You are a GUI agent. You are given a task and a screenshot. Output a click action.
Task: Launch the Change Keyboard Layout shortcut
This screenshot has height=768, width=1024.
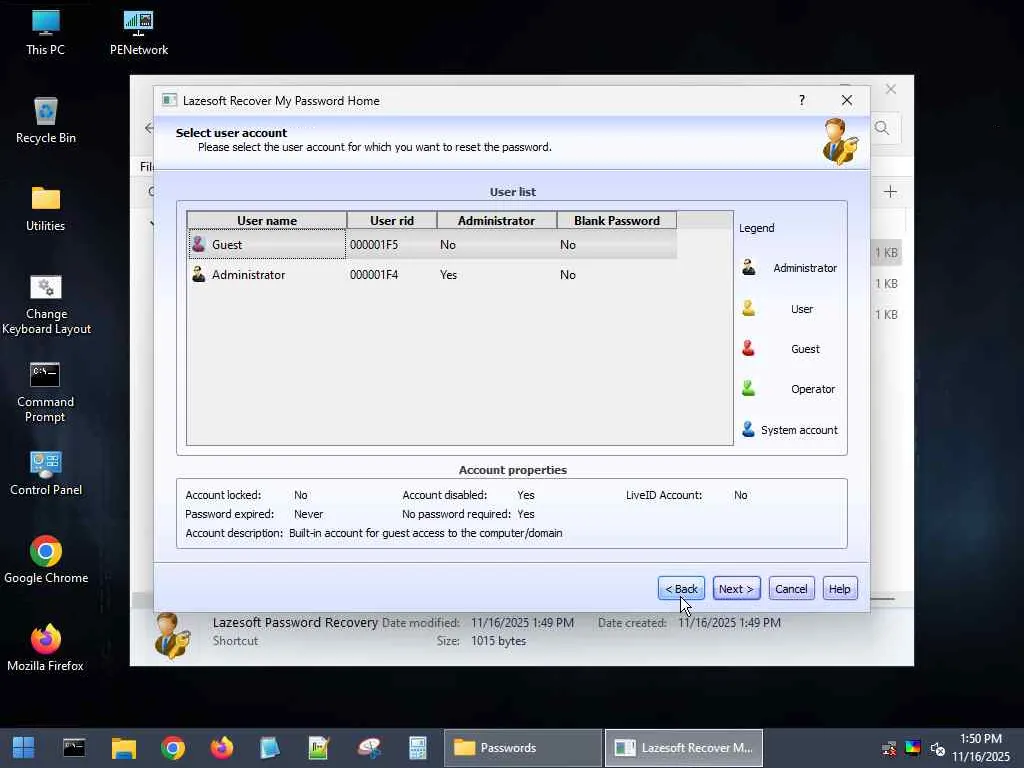tap(46, 304)
